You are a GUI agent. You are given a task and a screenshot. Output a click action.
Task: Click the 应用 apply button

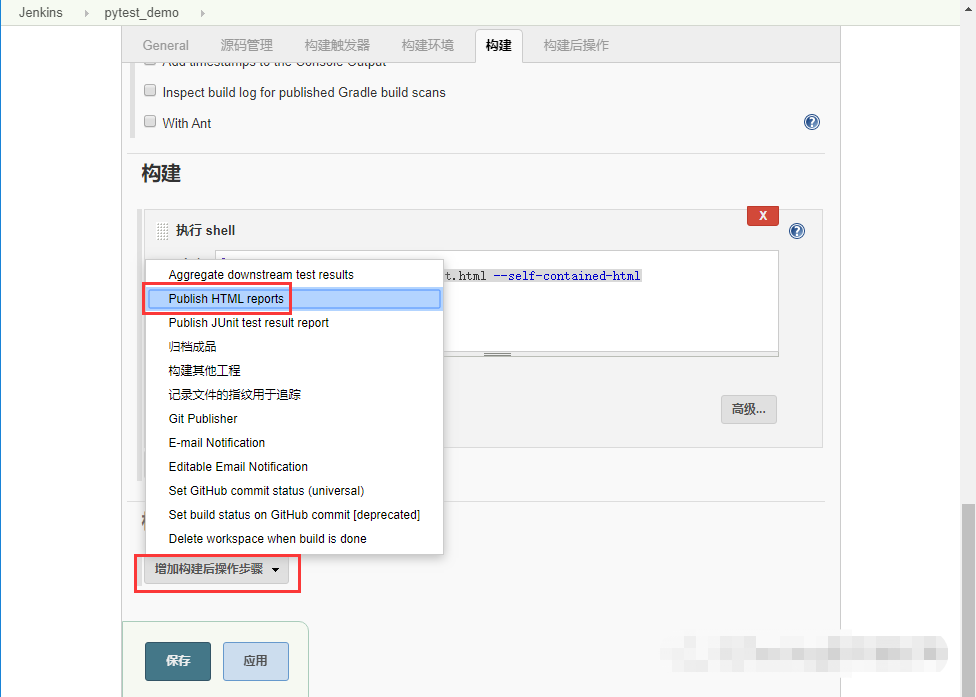(256, 661)
